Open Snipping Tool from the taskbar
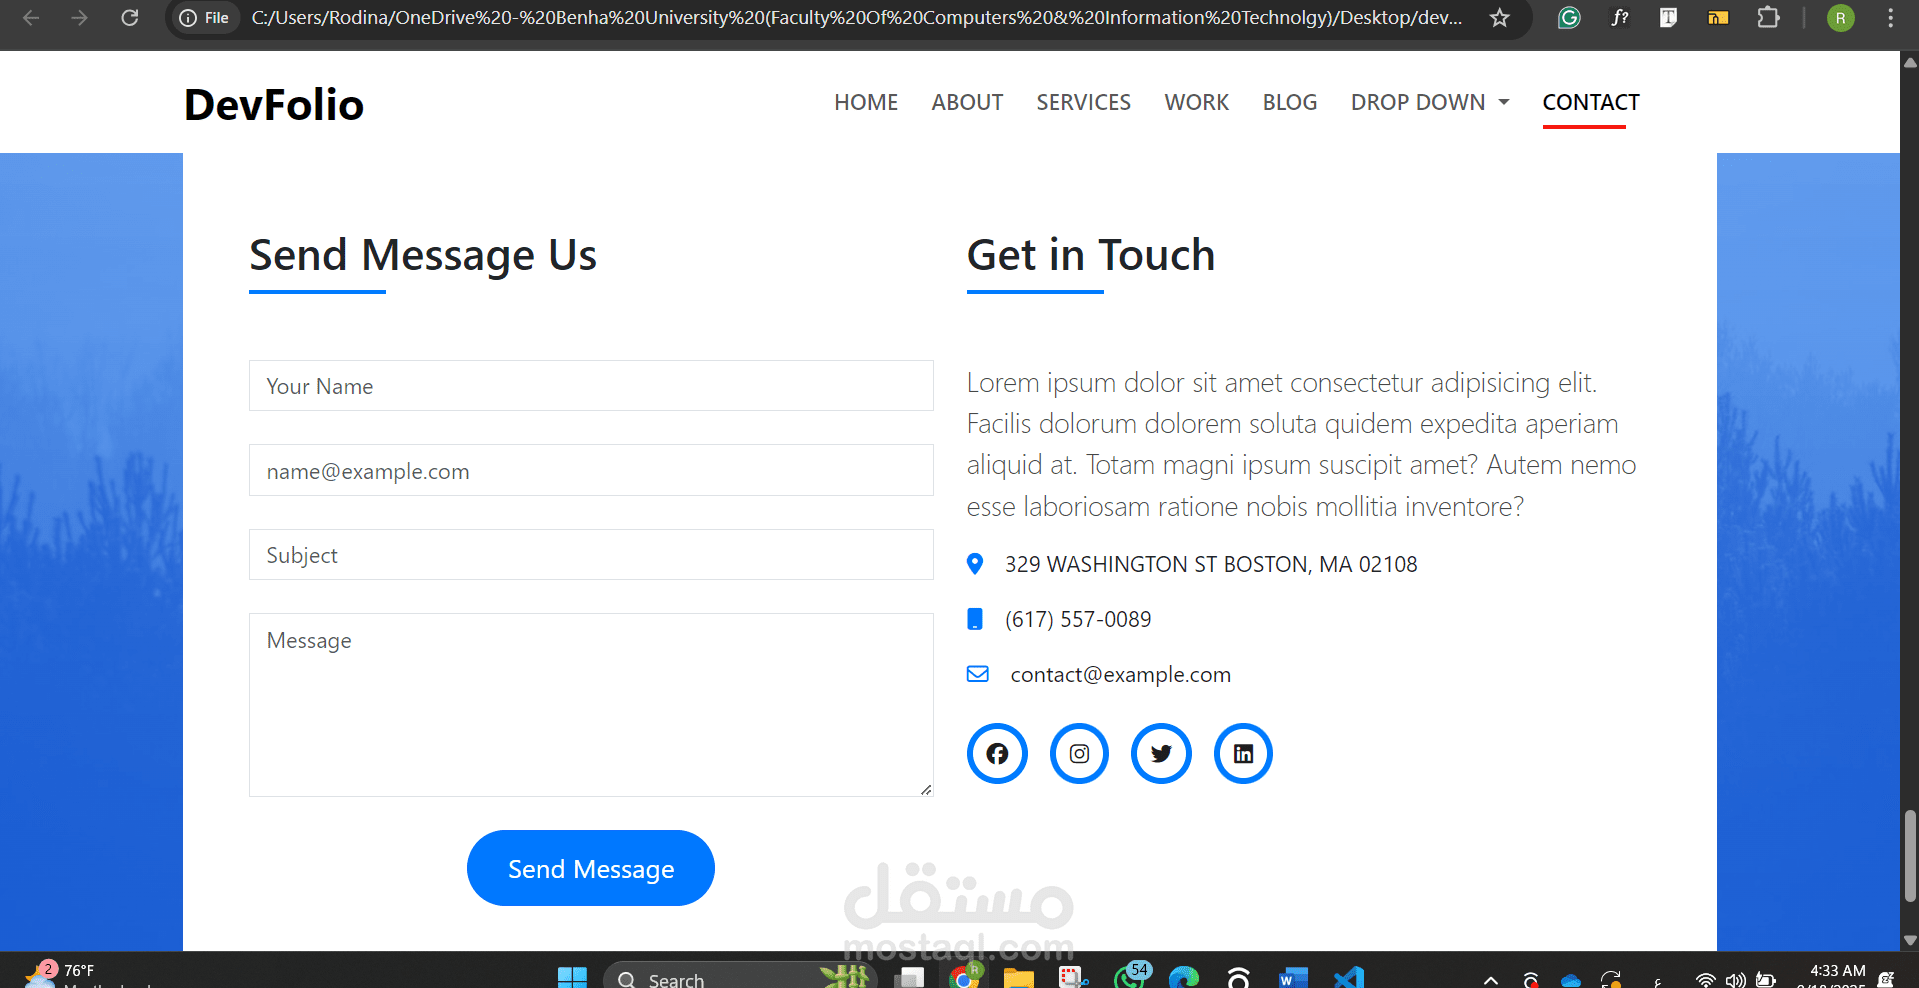Viewport: 1919px width, 988px height. coord(1073,978)
